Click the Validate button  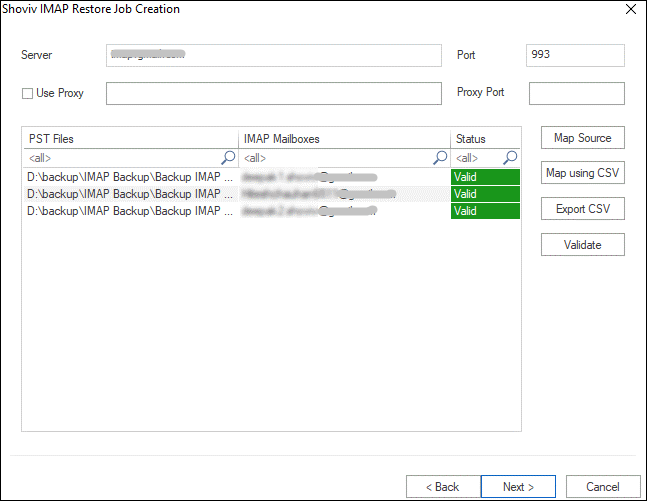583,244
